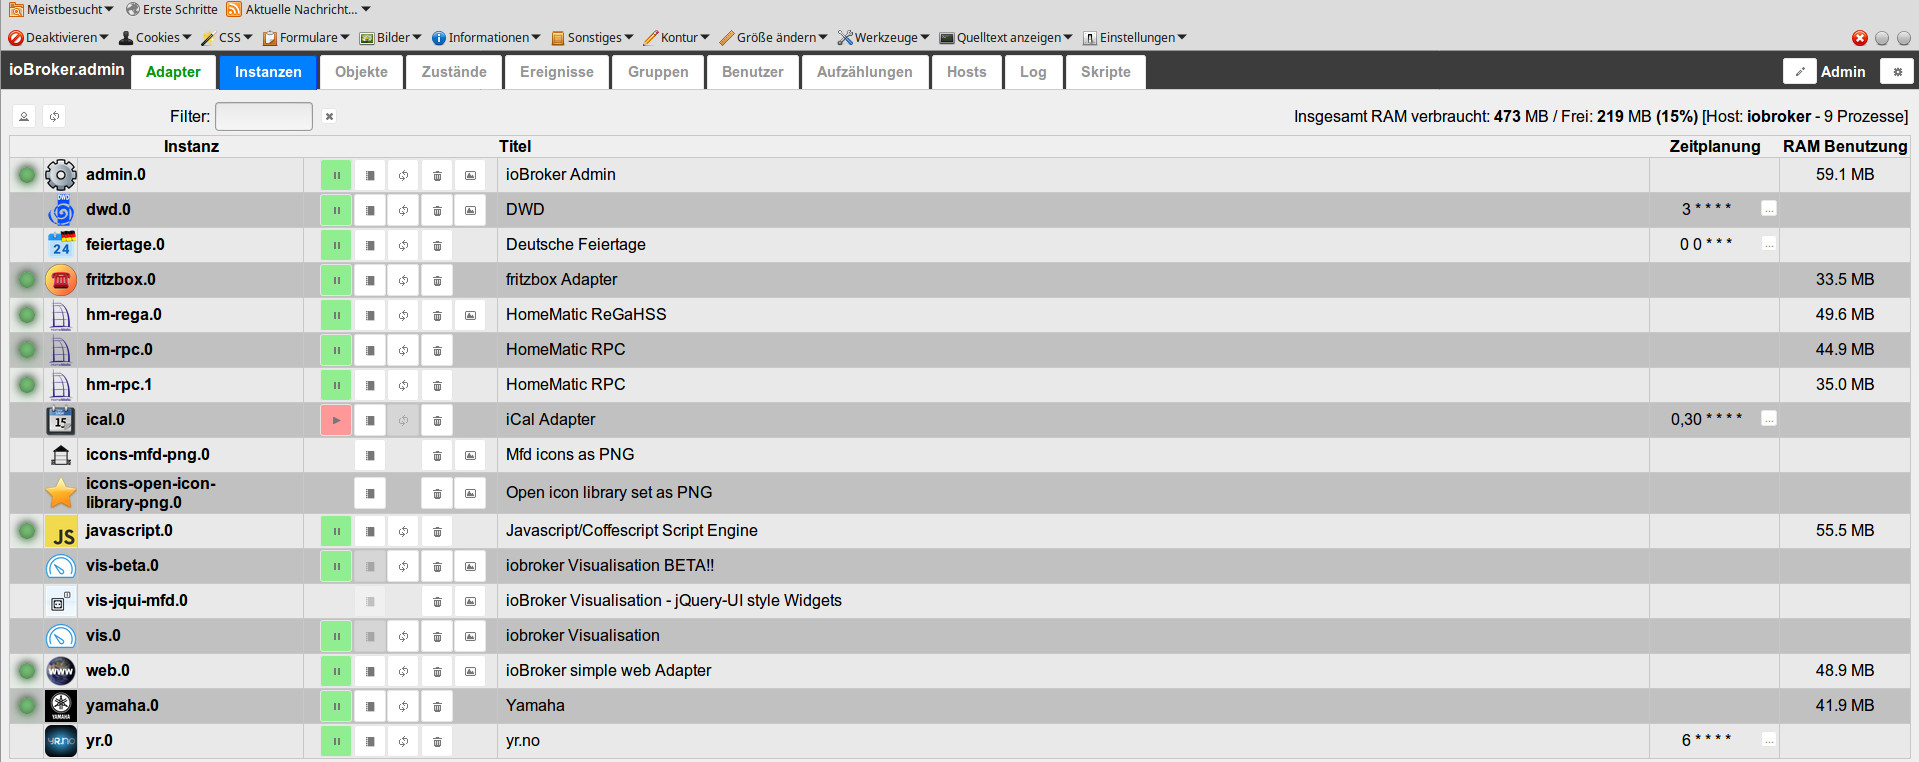Reload the admin.0 instance
Image resolution: width=1919 pixels, height=762 pixels.
403,175
